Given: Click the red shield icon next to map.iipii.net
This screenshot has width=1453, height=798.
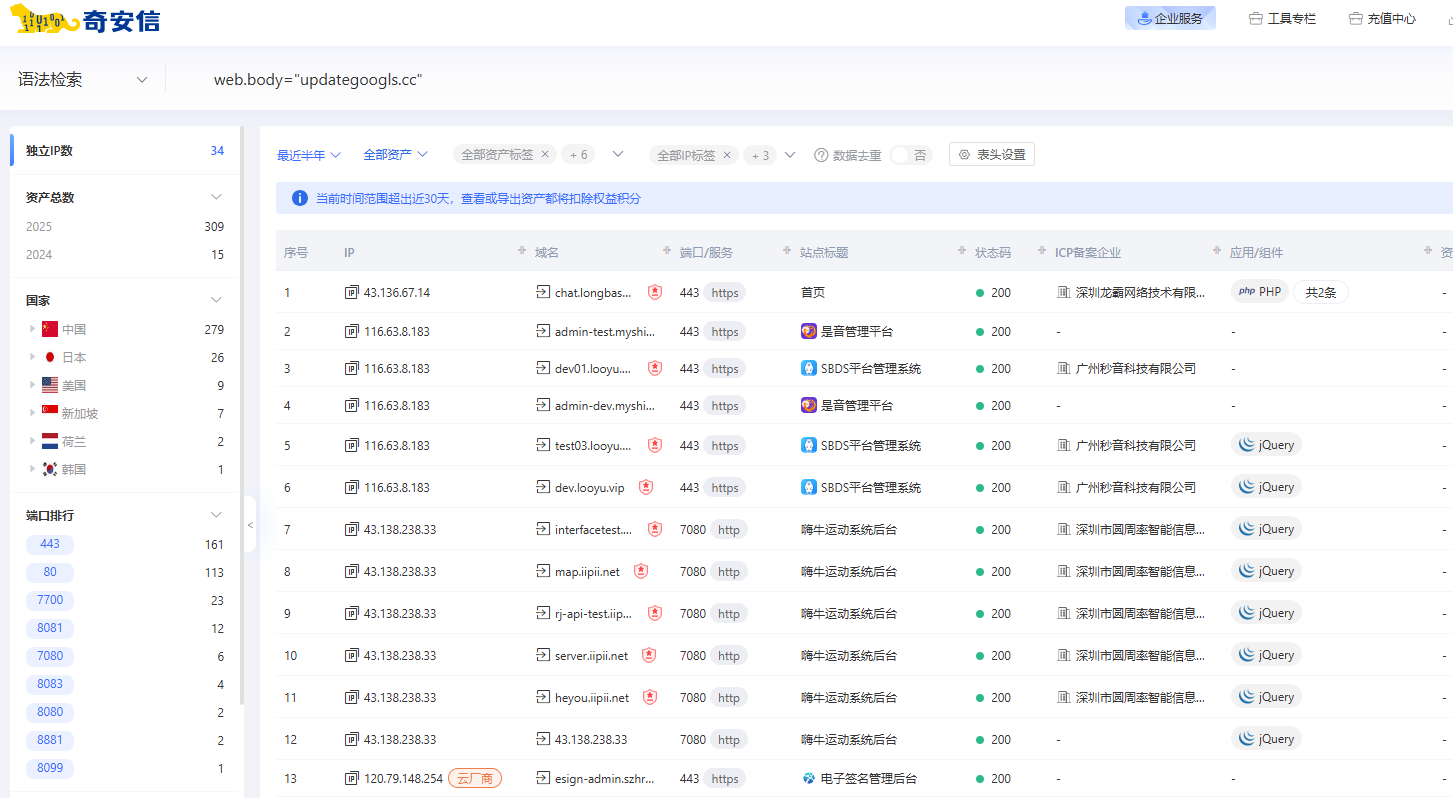Looking at the screenshot, I should tap(641, 571).
